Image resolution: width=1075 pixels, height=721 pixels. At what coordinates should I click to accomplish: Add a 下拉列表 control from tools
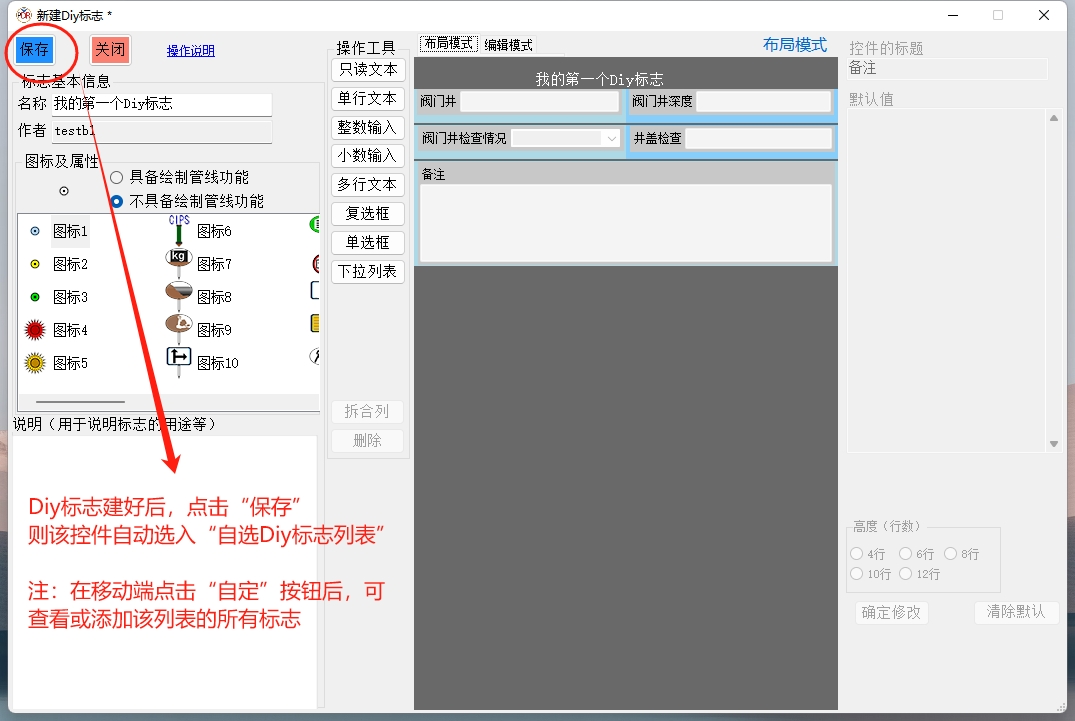click(x=367, y=271)
